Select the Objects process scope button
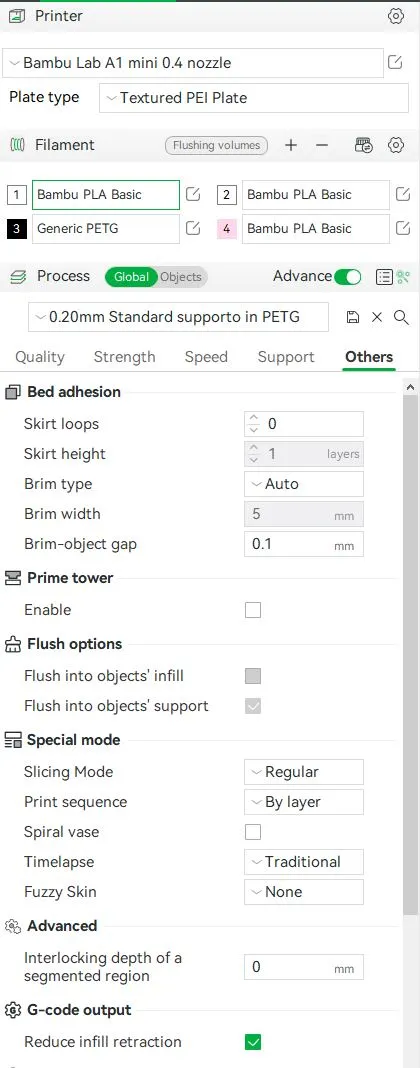The height and width of the screenshot is (1068, 420). [181, 277]
